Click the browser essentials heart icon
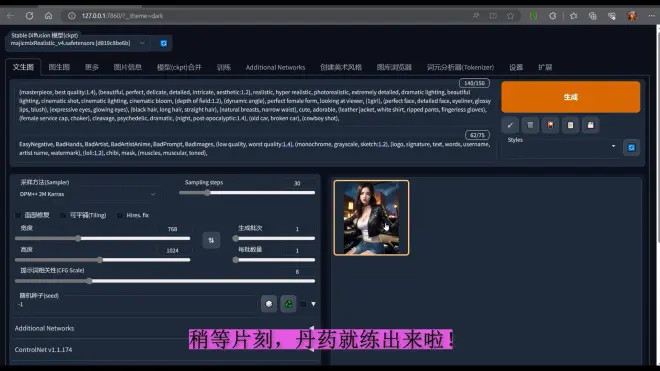660x371 pixels. click(612, 16)
